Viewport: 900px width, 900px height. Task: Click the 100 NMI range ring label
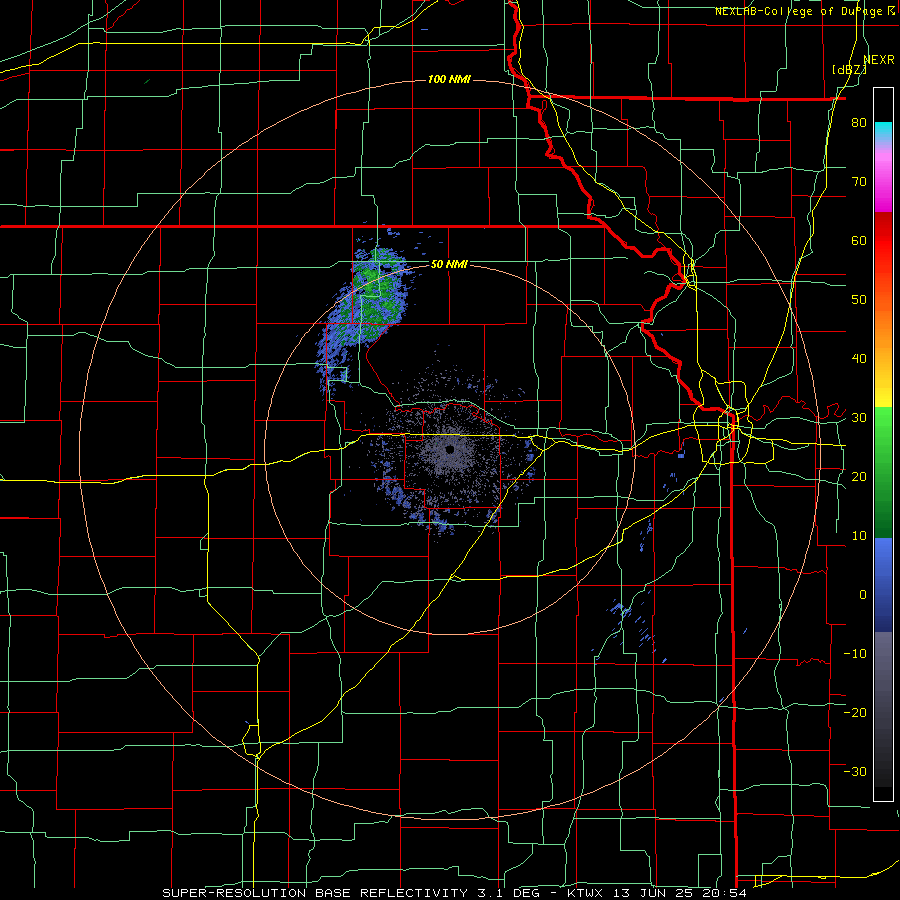coord(449,79)
